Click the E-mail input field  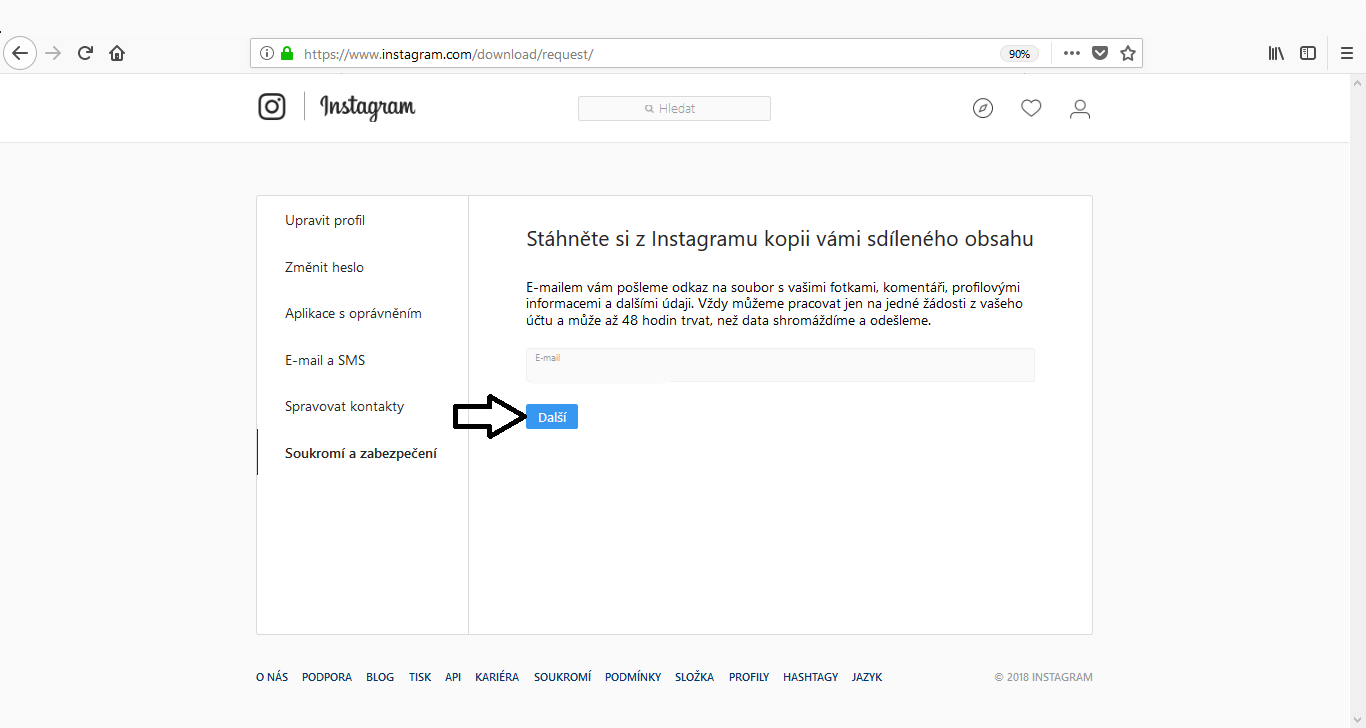780,365
